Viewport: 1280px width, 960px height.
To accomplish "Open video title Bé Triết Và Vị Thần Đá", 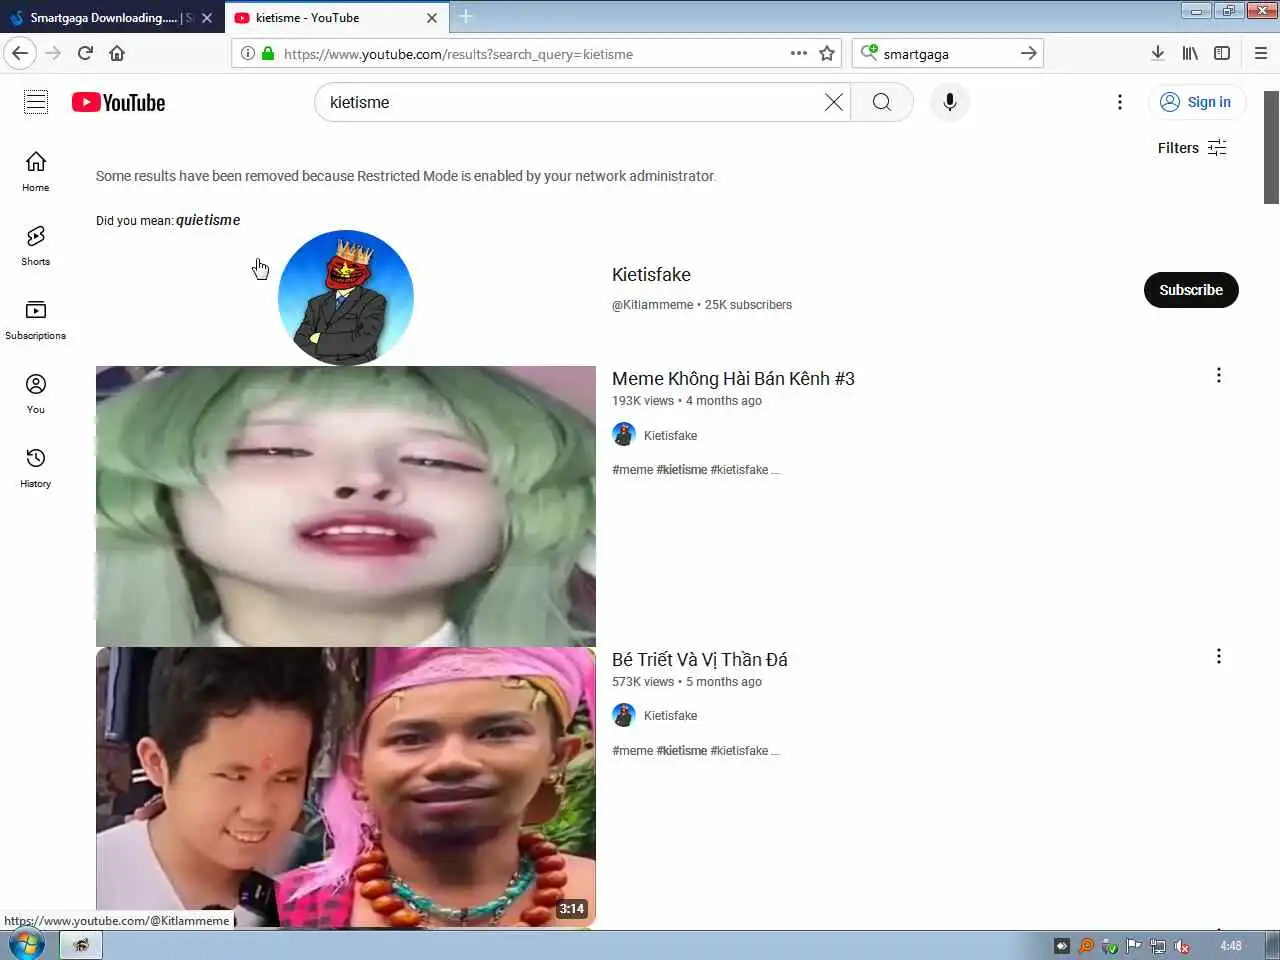I will coord(700,660).
